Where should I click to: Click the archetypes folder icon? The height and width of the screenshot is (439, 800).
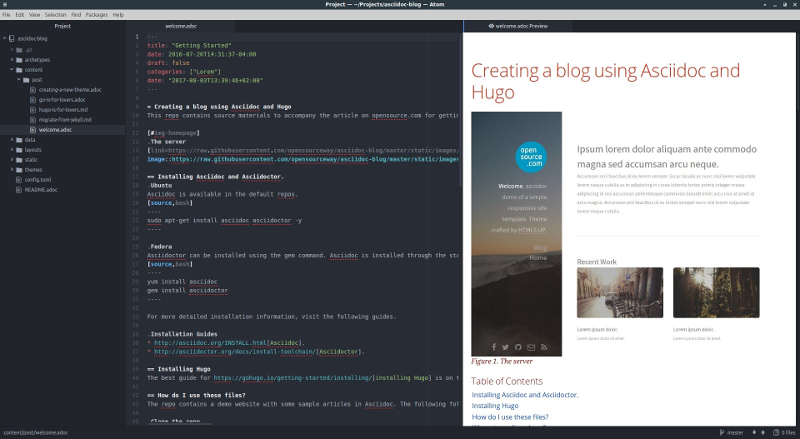point(19,60)
